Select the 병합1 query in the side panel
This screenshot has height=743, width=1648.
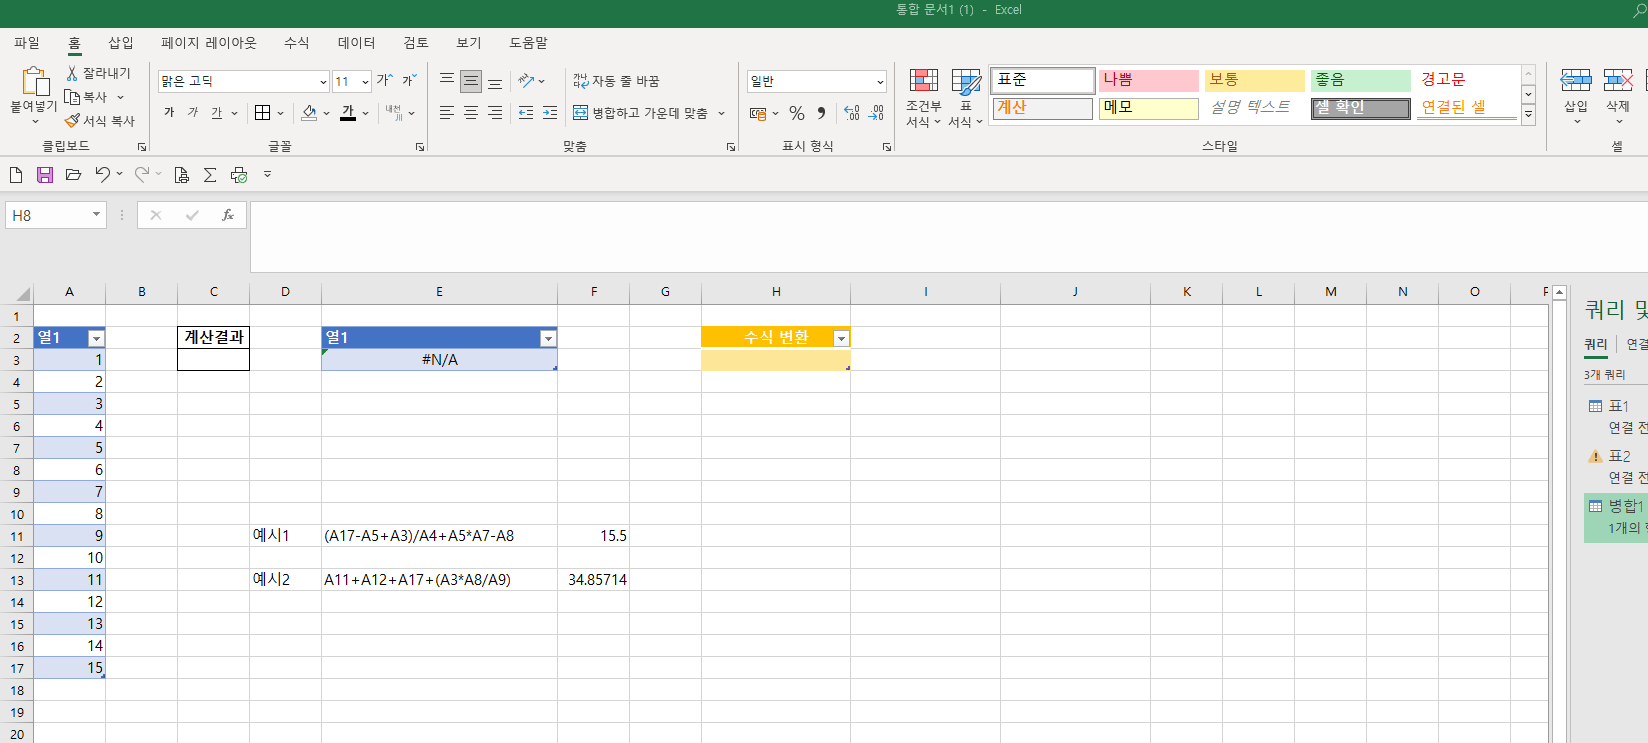pyautogui.click(x=1623, y=506)
